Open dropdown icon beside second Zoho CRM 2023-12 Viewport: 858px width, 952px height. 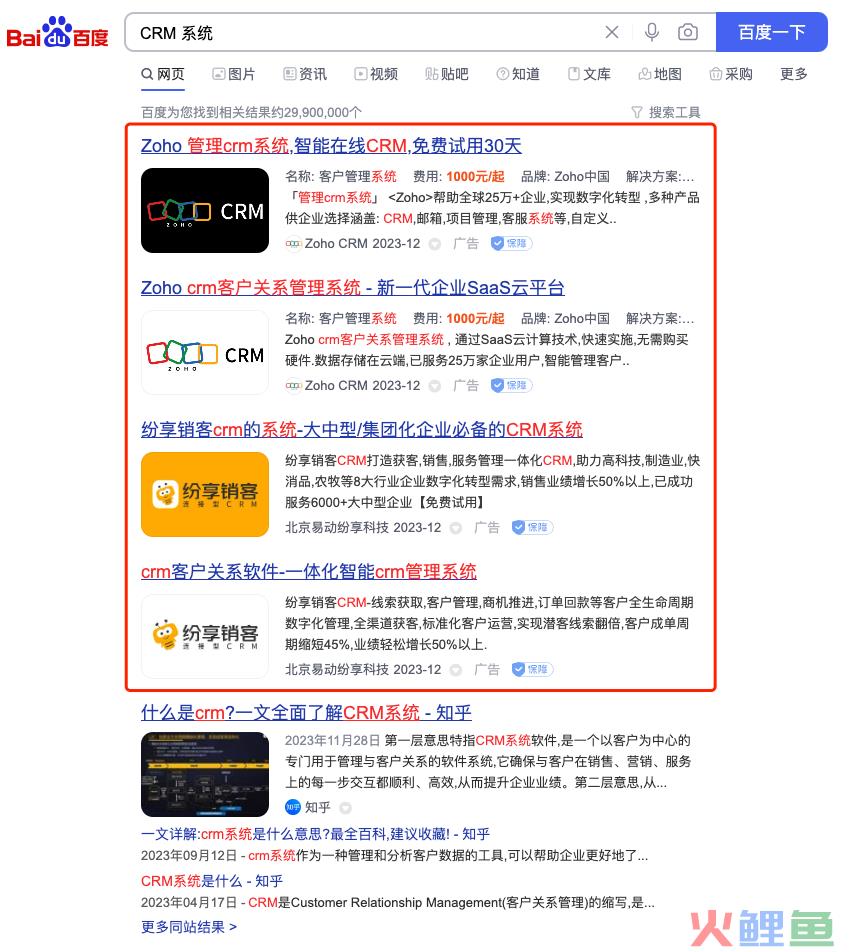point(435,386)
